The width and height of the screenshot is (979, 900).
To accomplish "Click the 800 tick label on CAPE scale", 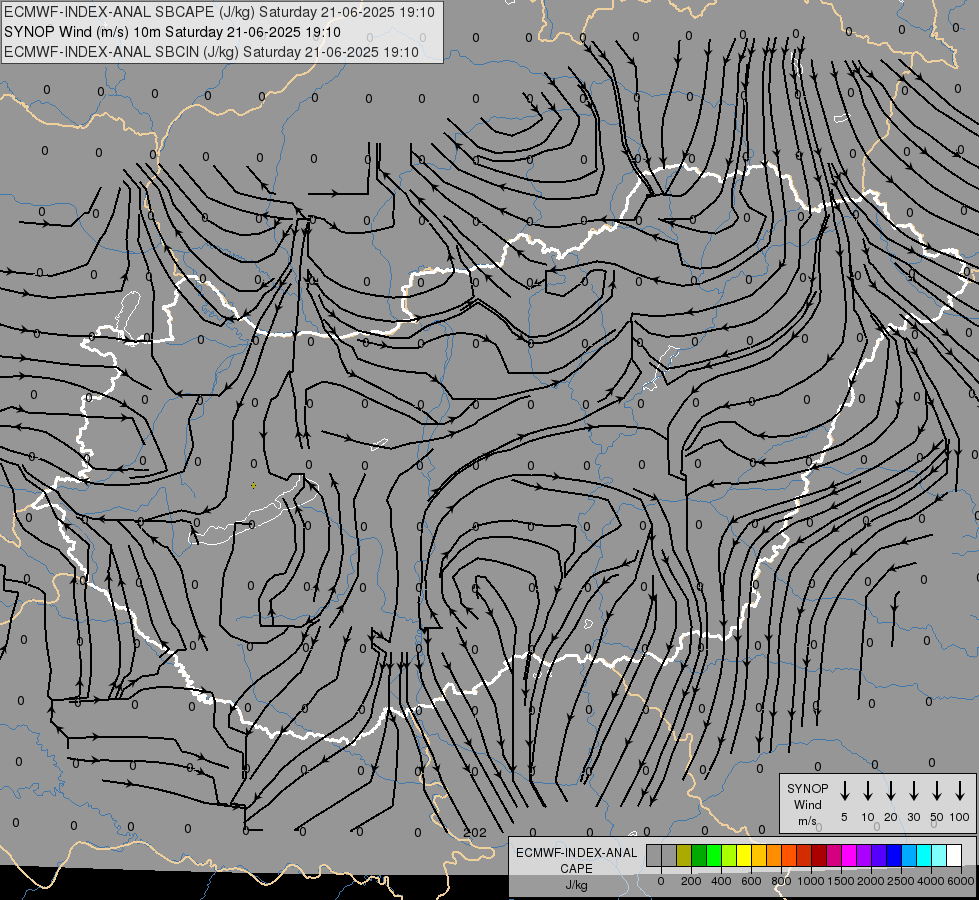I will [781, 881].
